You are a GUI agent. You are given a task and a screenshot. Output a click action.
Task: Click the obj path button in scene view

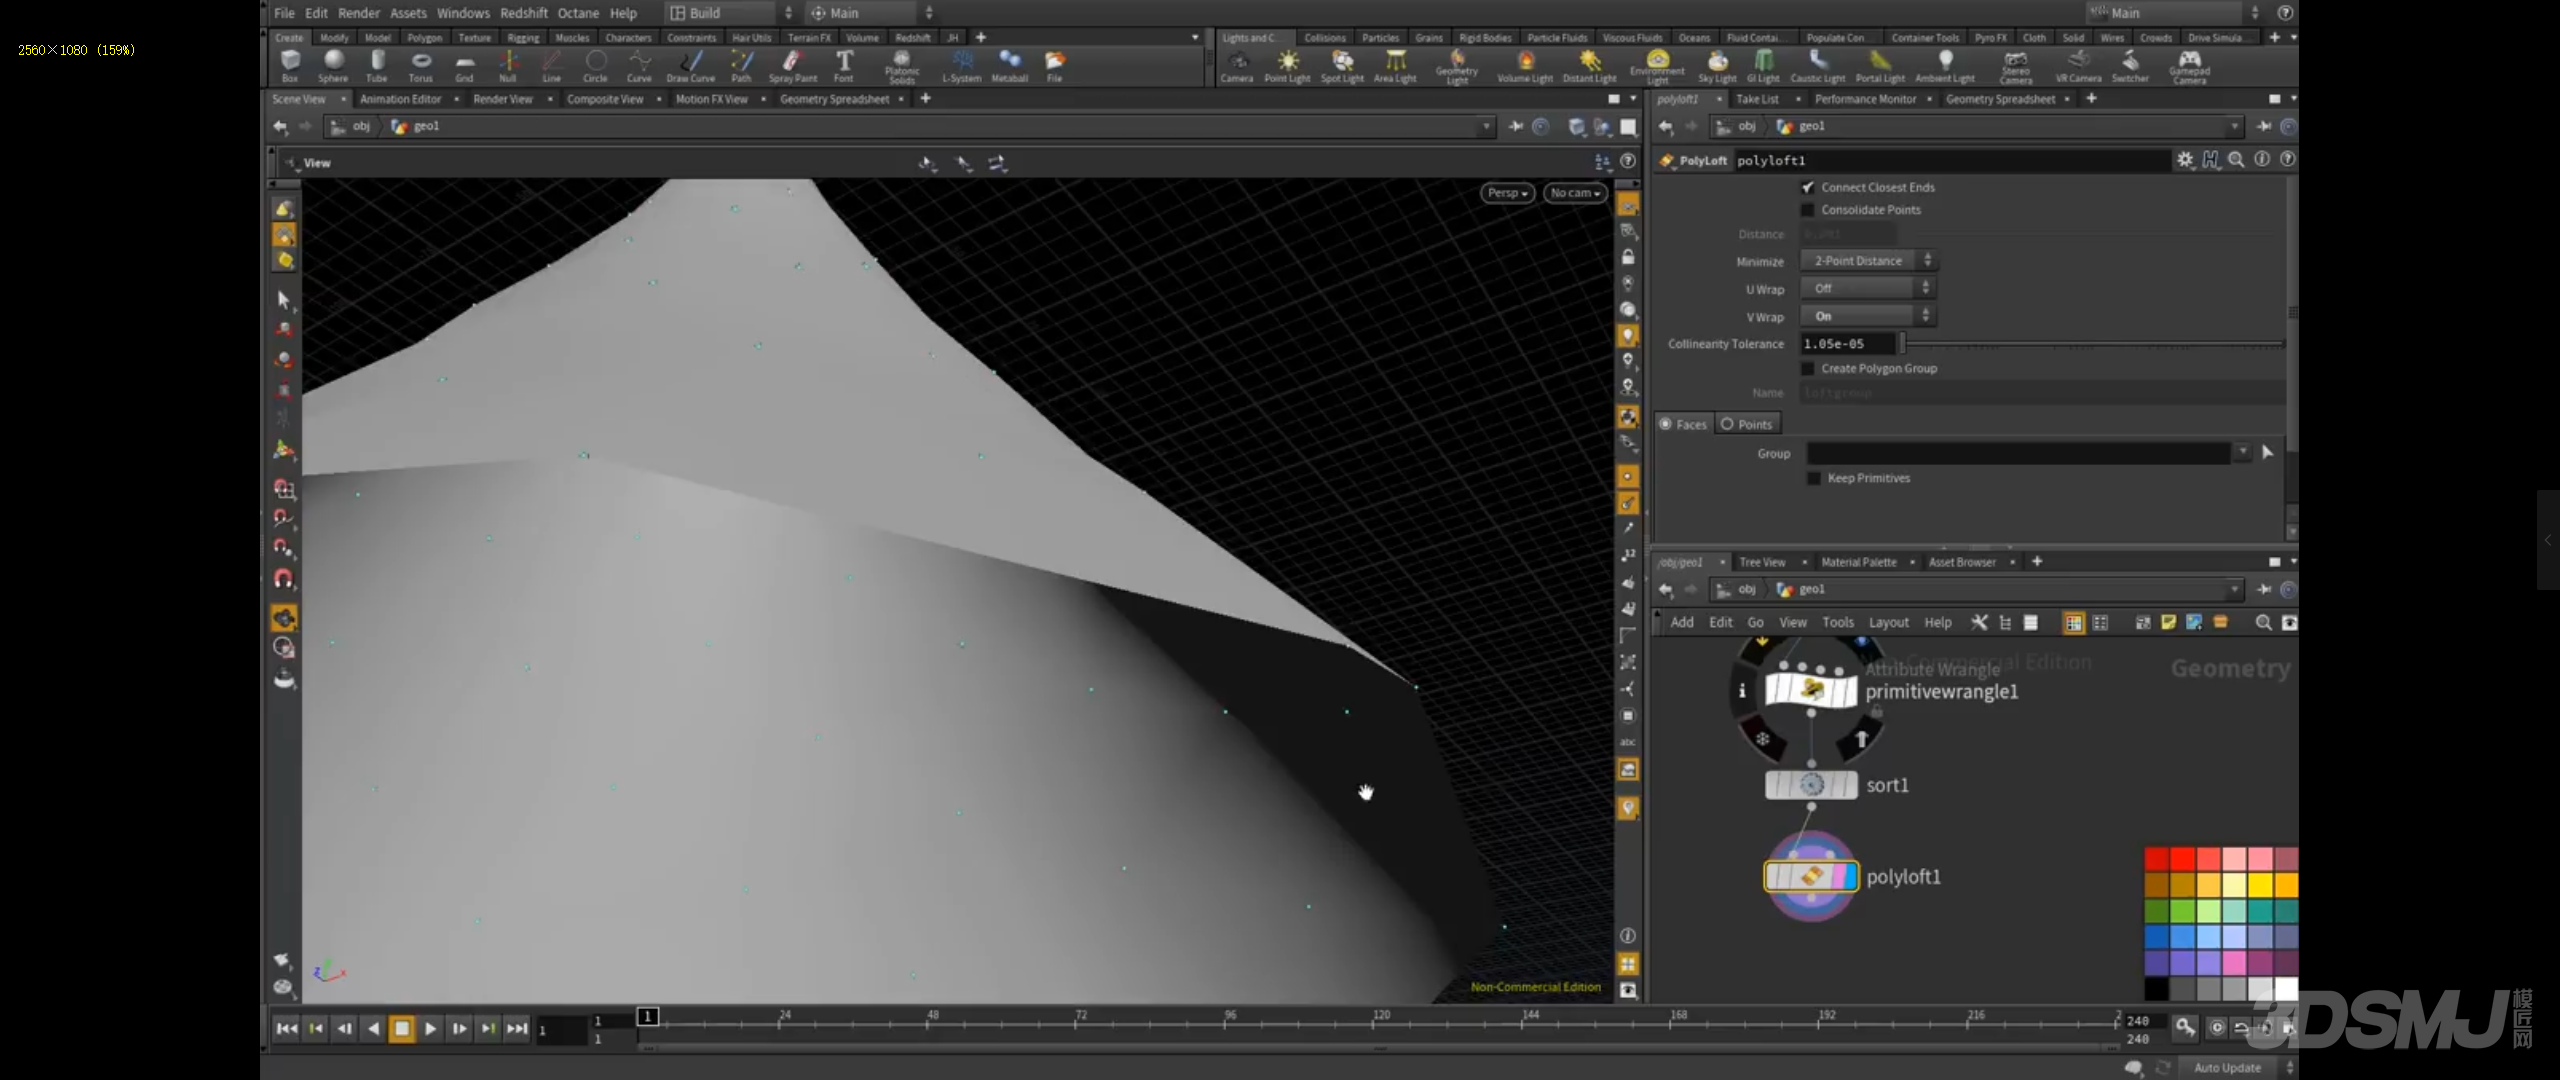[351, 126]
